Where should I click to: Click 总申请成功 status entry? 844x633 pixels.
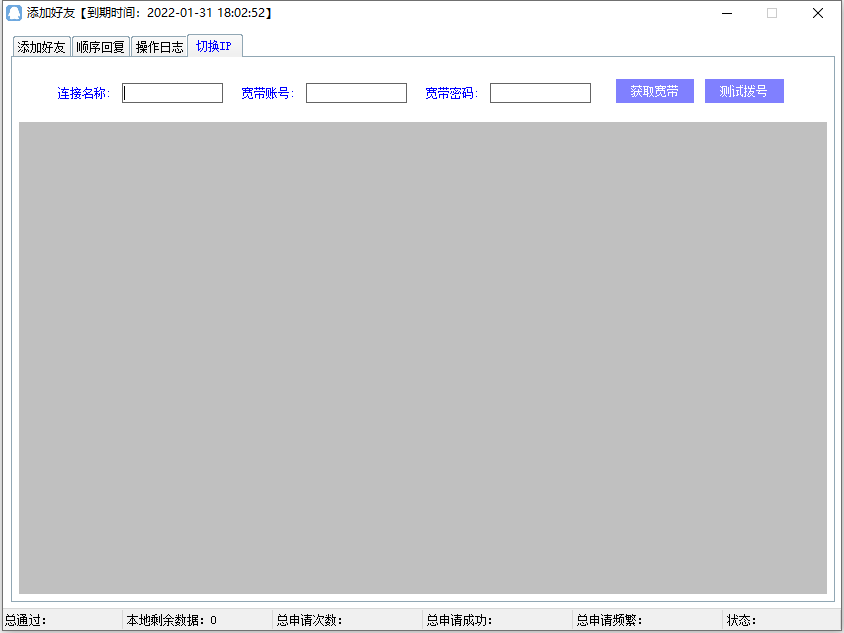tap(459, 620)
